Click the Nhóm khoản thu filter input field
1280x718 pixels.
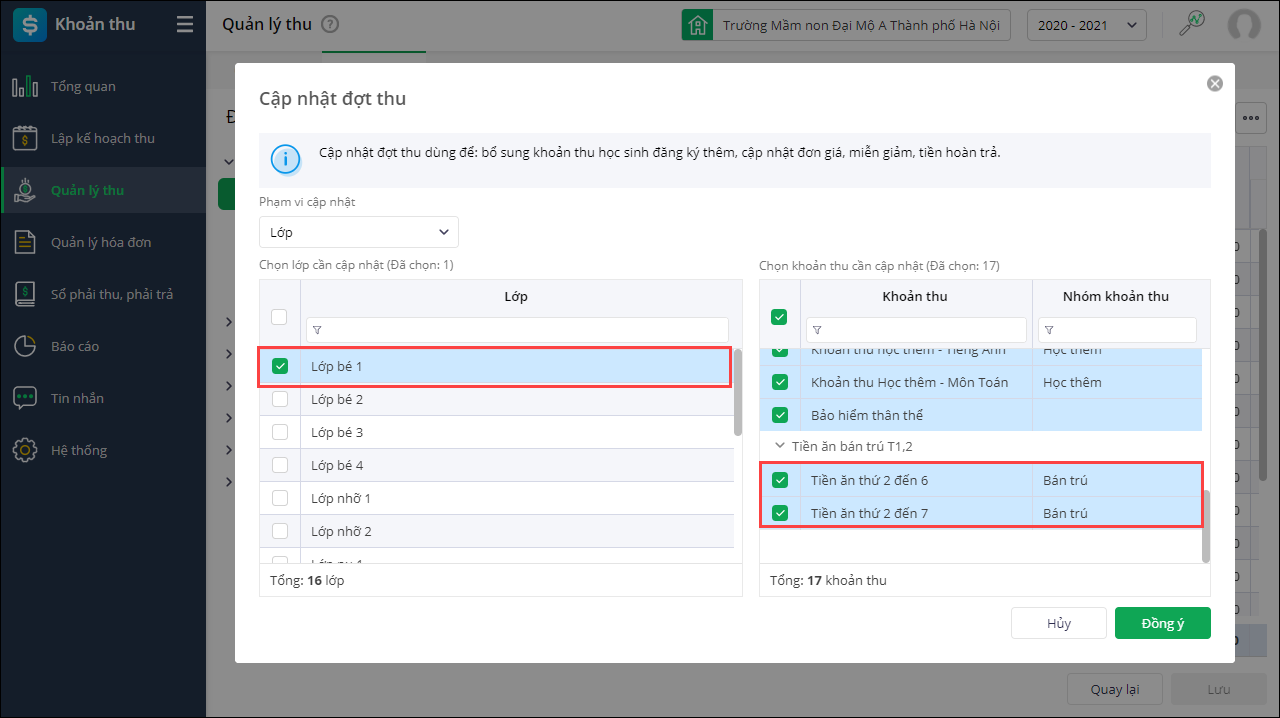coord(1117,330)
